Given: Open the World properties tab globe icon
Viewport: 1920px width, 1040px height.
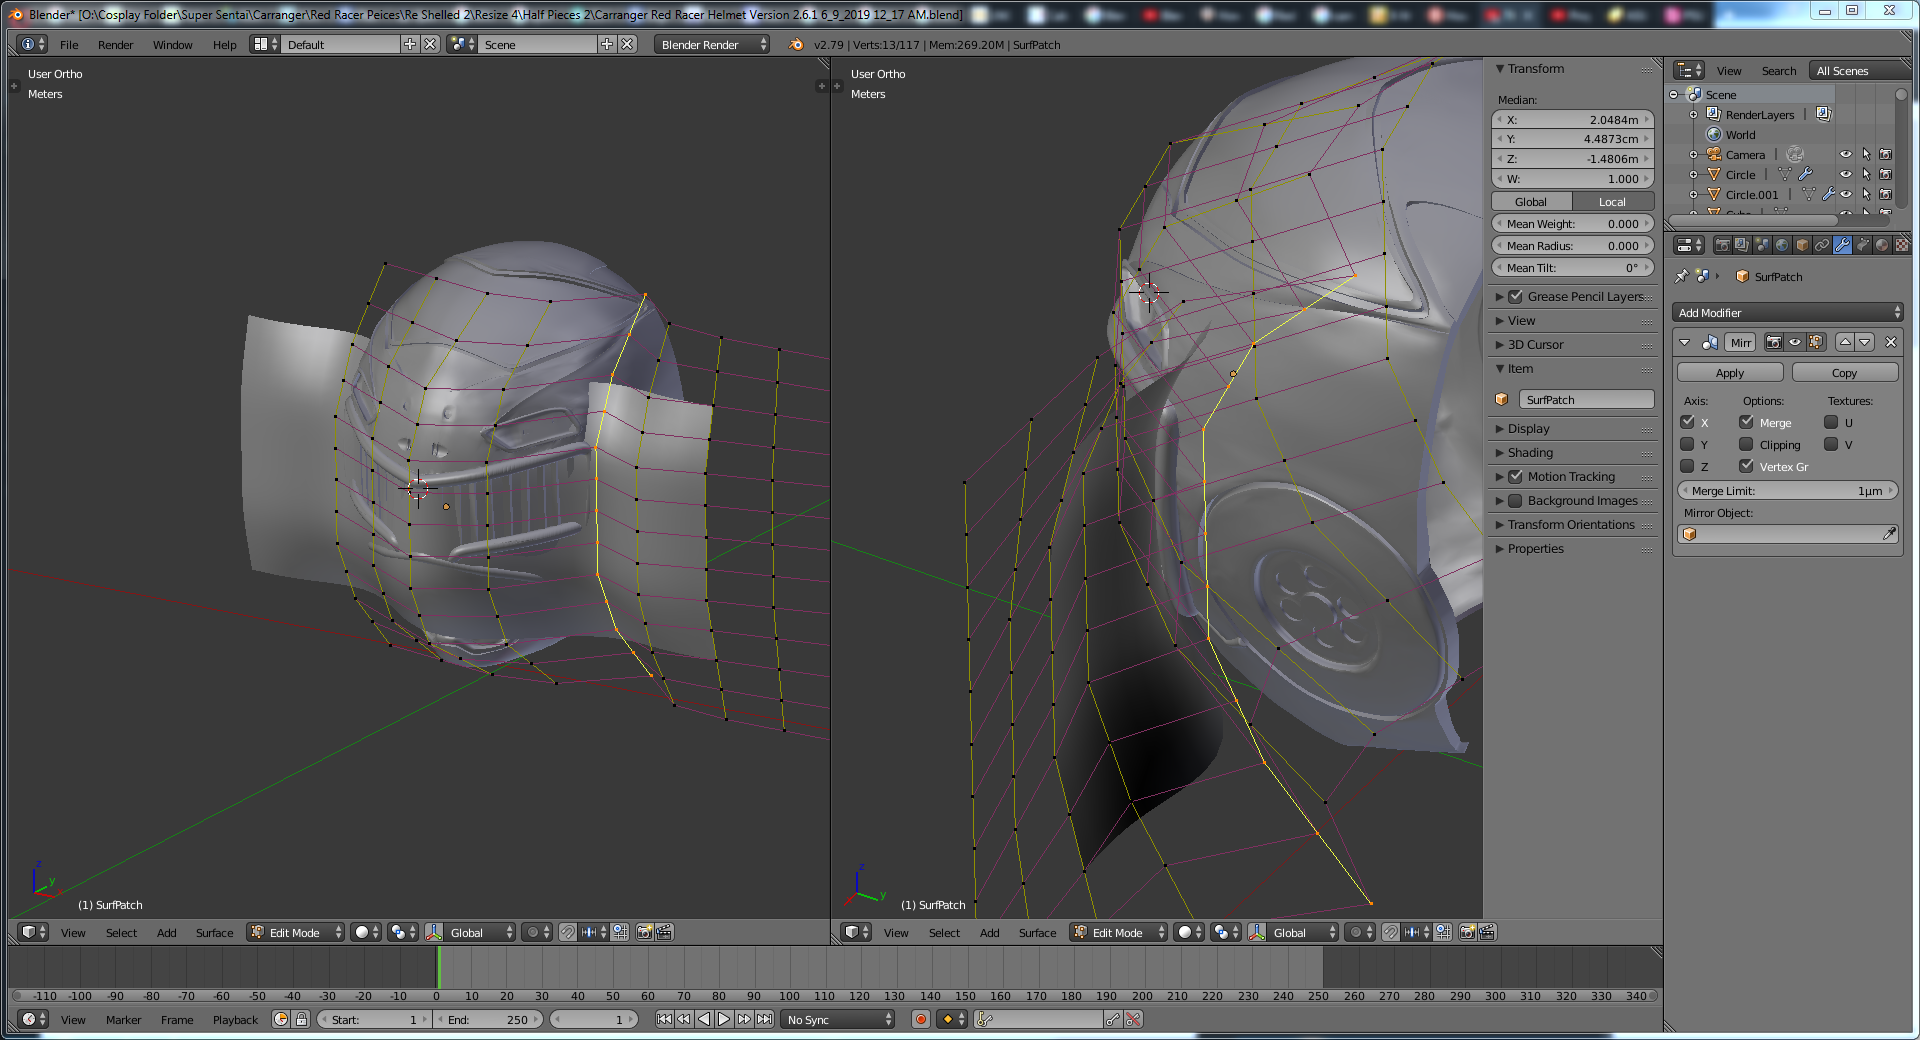Looking at the screenshot, I should click(x=1782, y=245).
